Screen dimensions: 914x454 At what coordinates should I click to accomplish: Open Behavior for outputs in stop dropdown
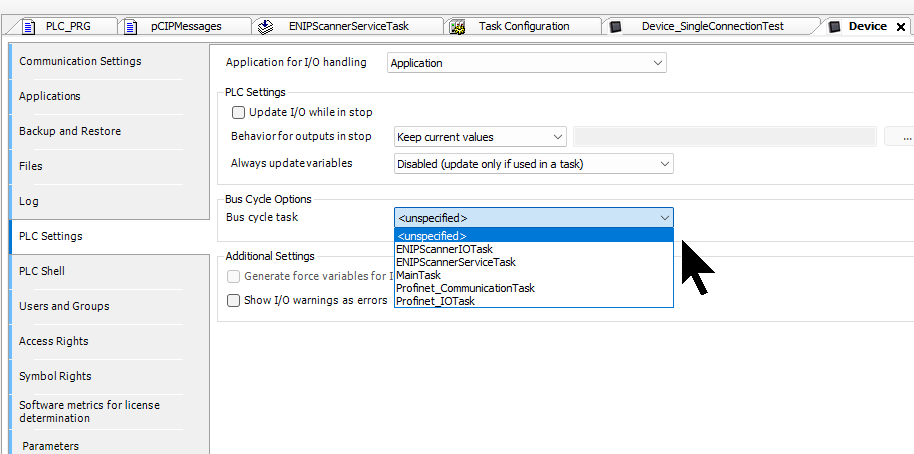480,137
